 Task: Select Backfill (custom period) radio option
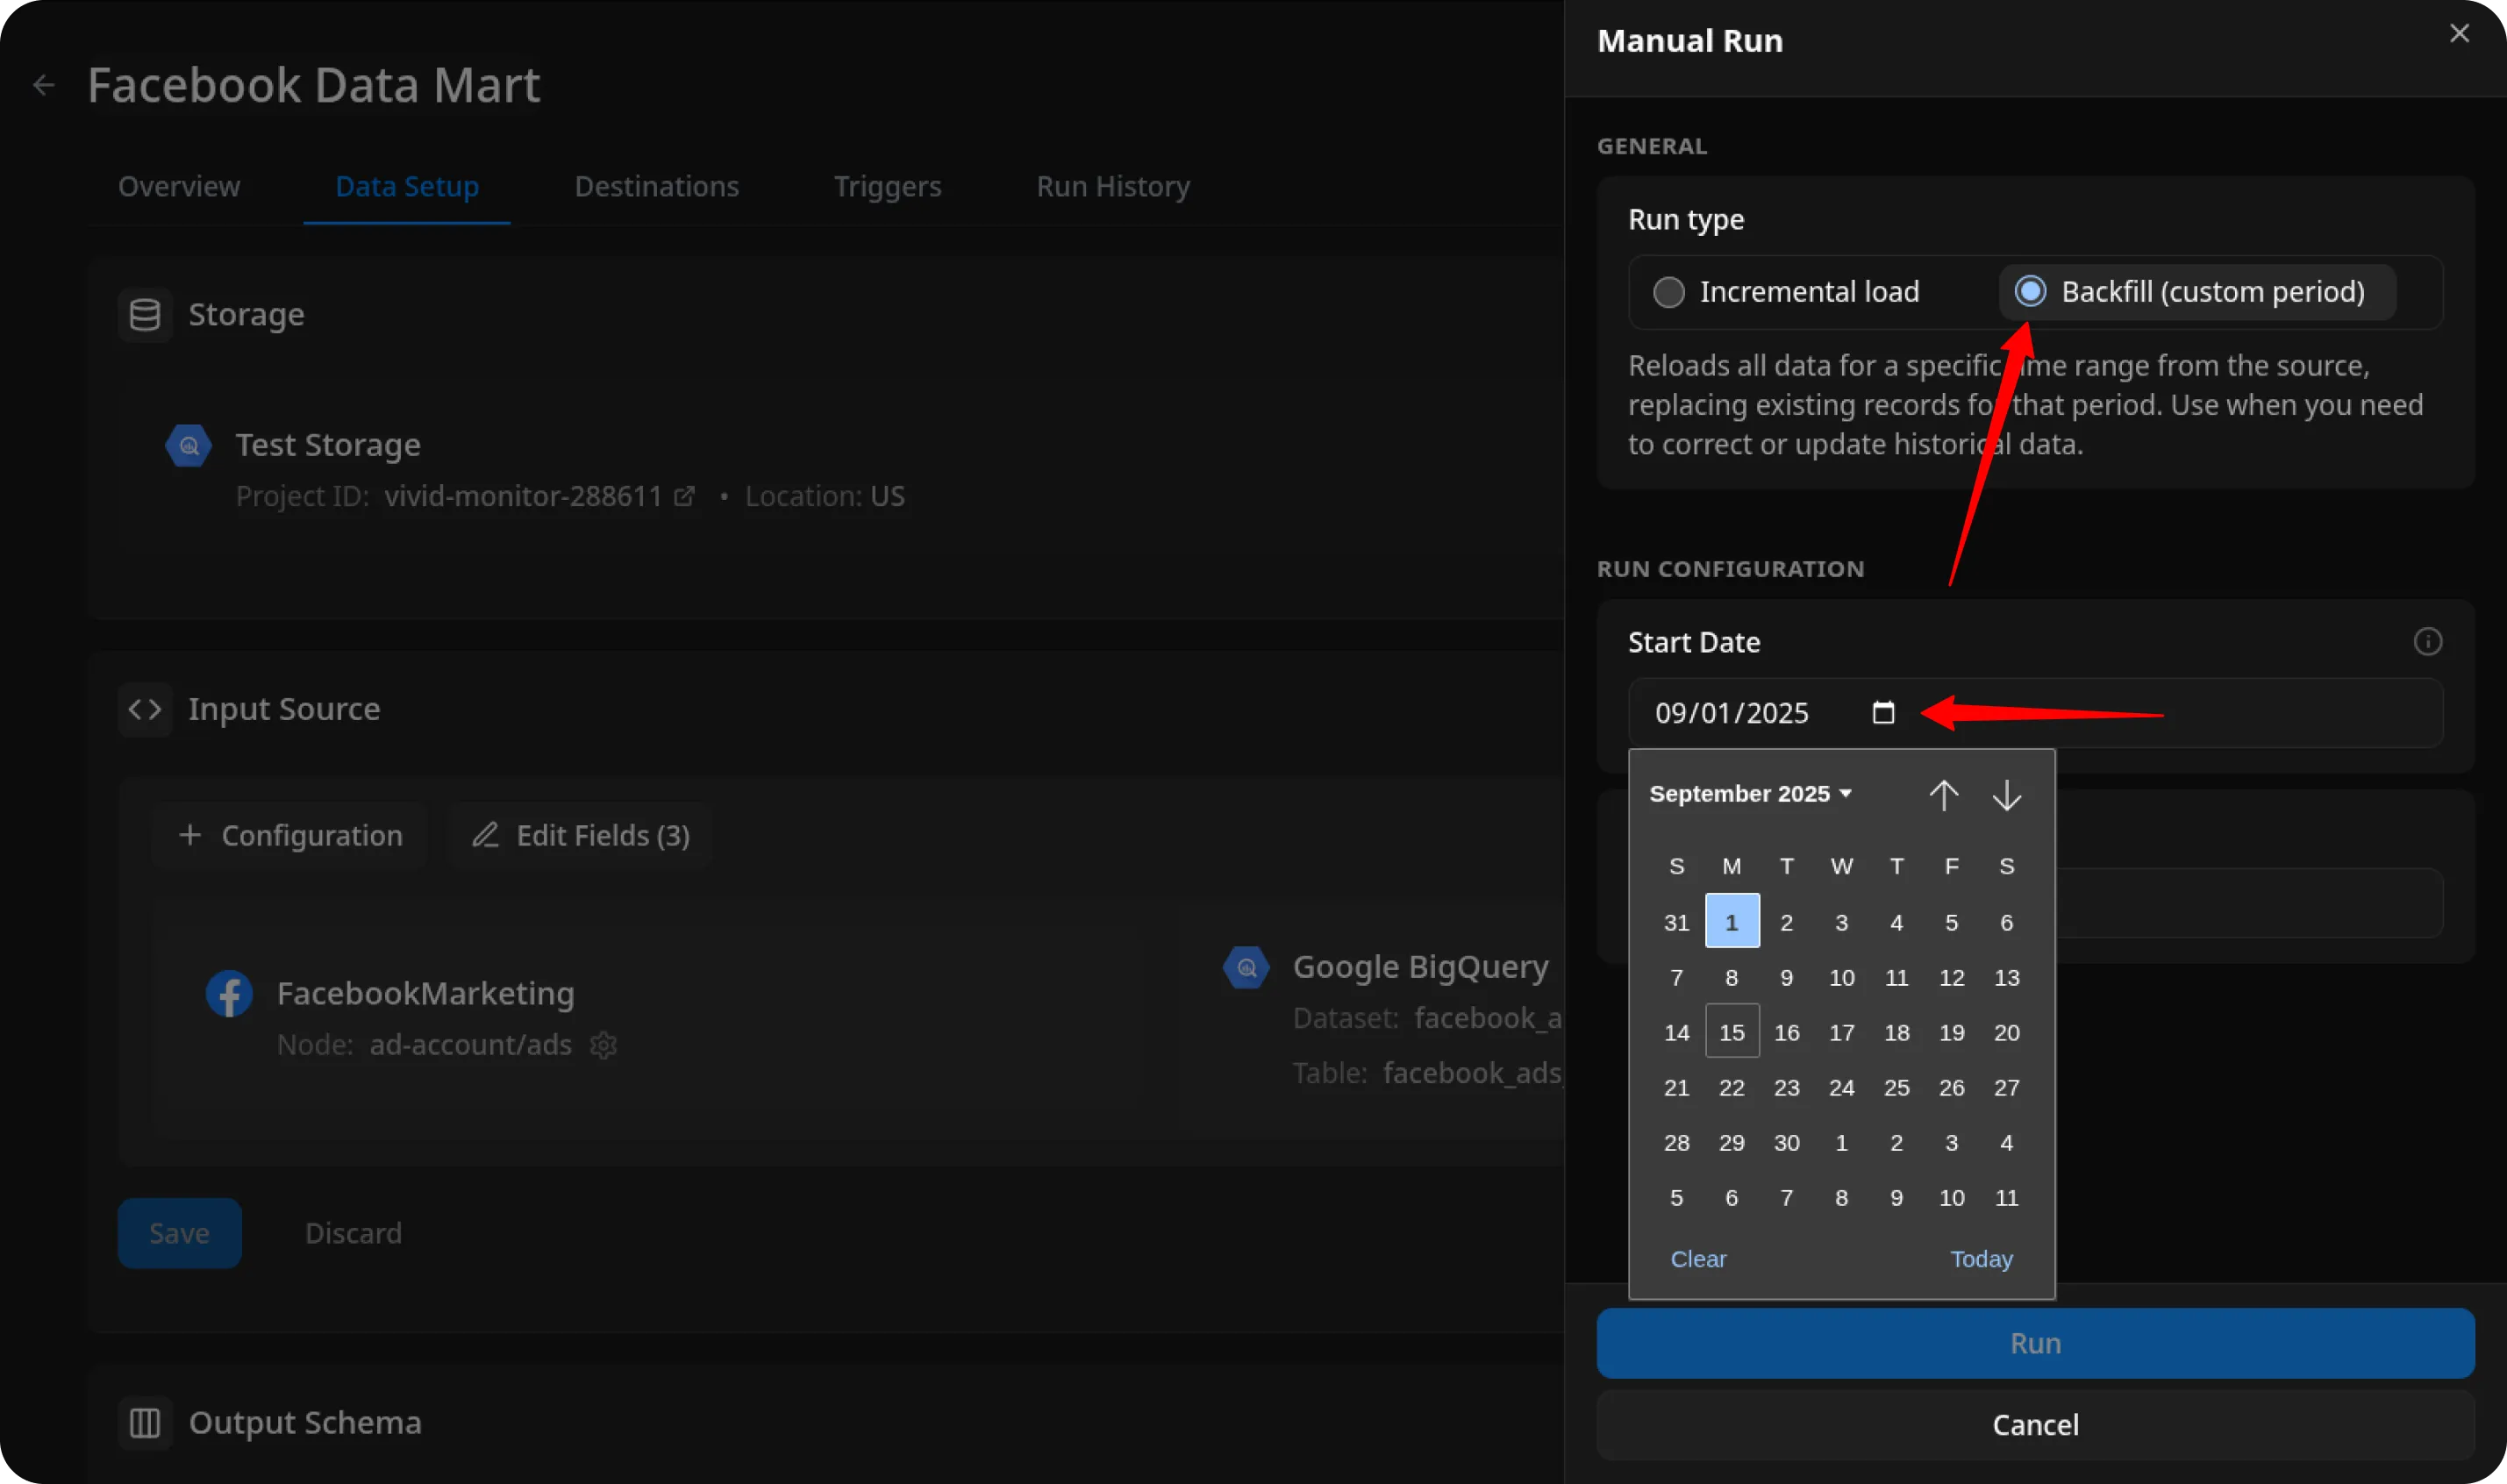(2029, 292)
